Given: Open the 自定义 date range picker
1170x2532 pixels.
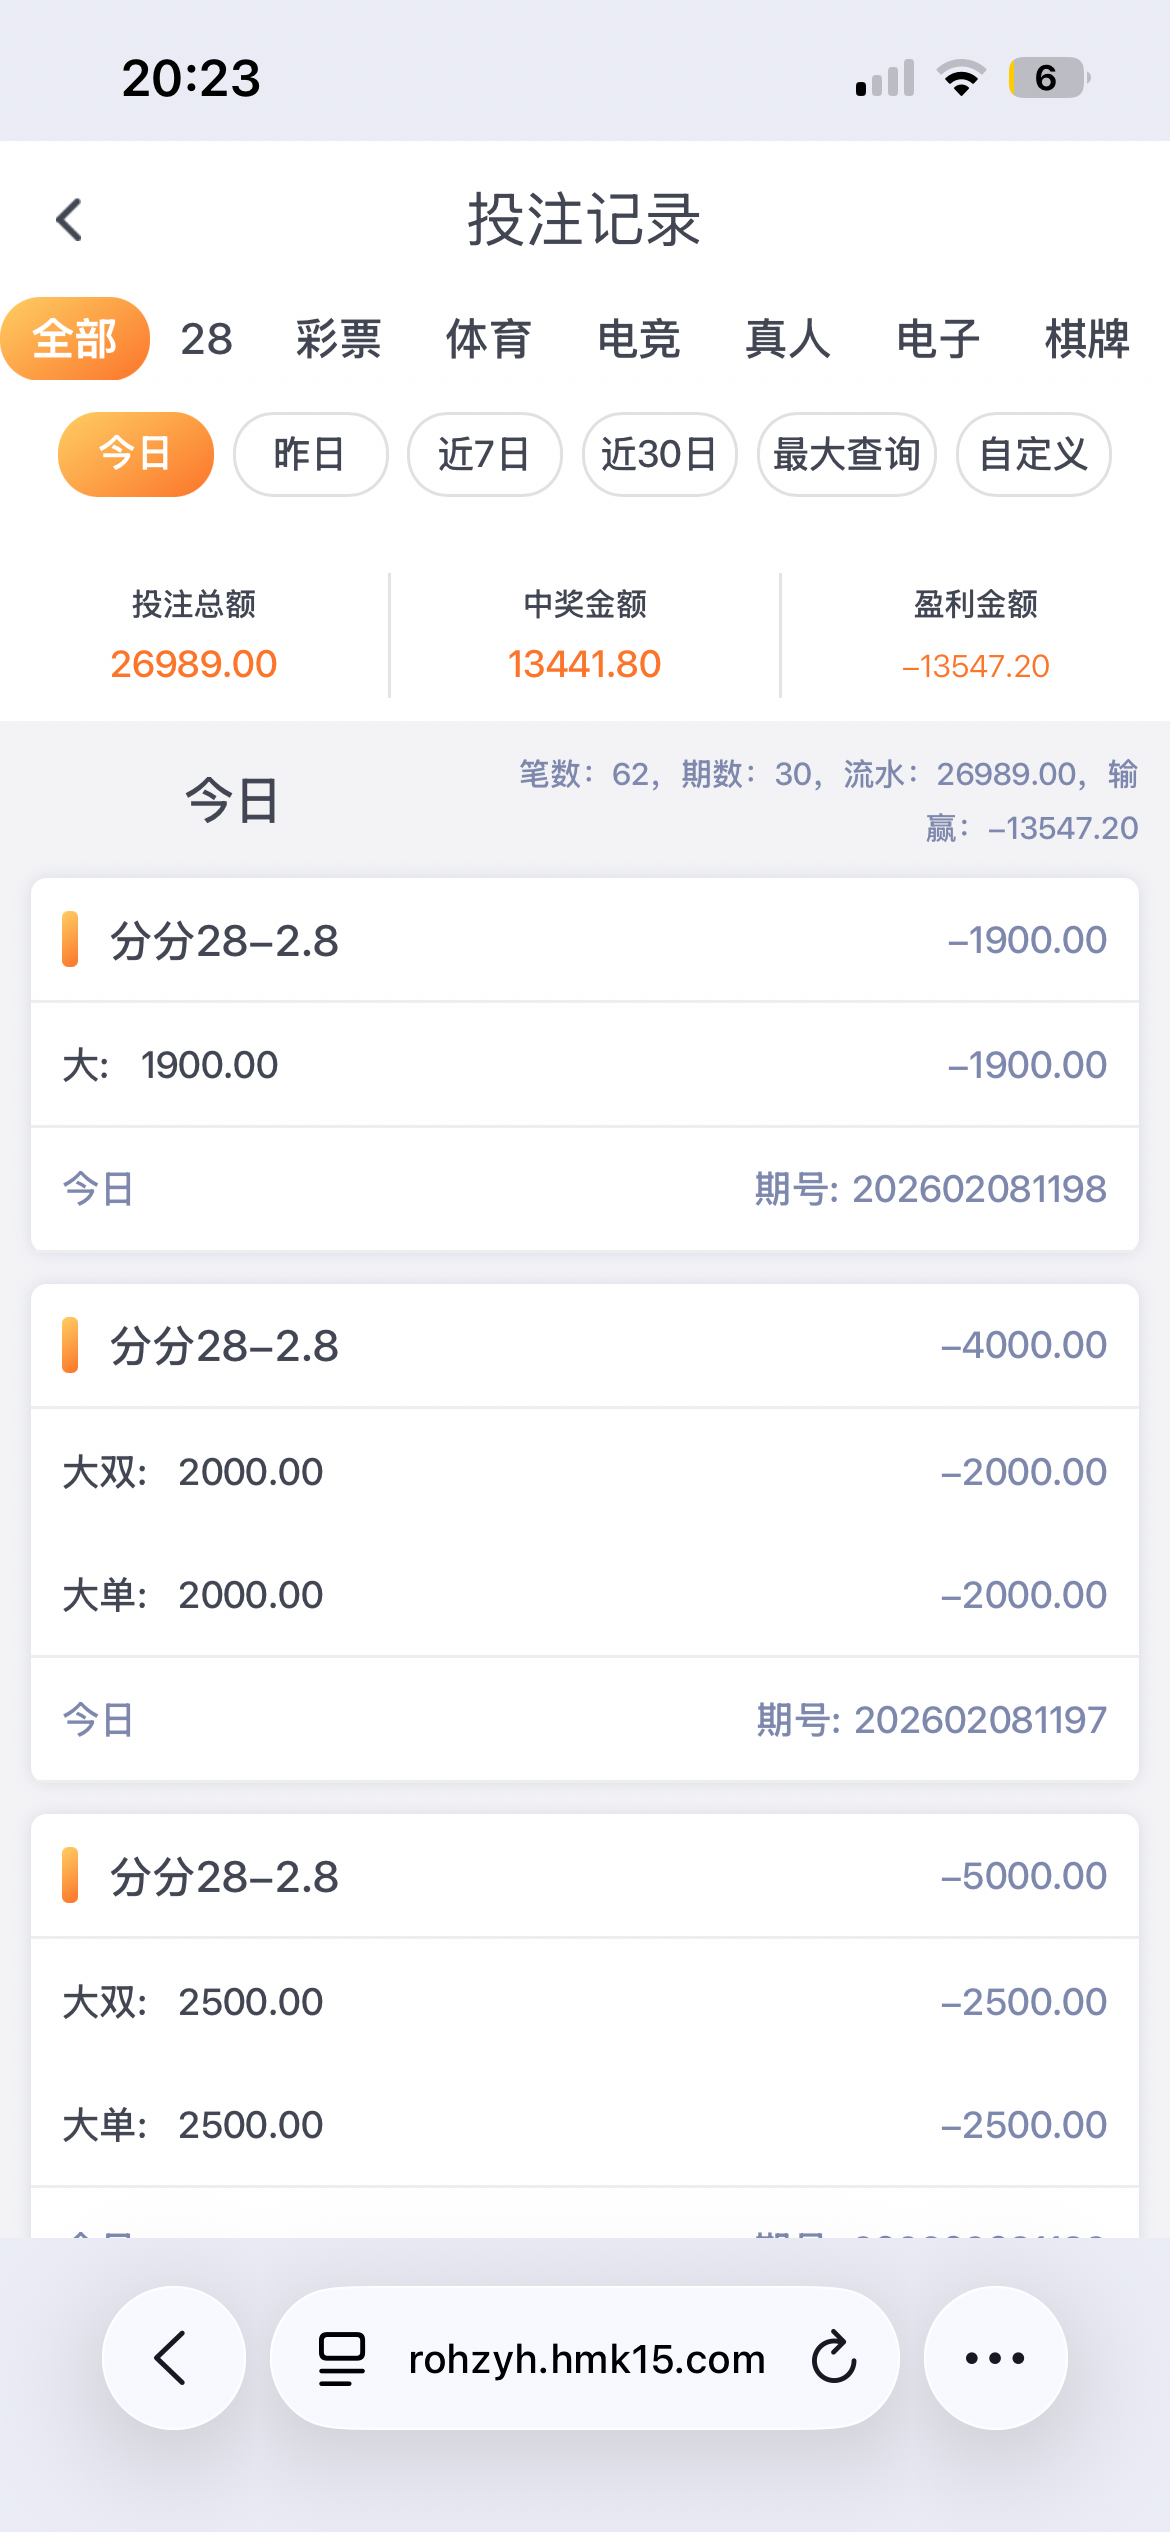Looking at the screenshot, I should (1033, 455).
